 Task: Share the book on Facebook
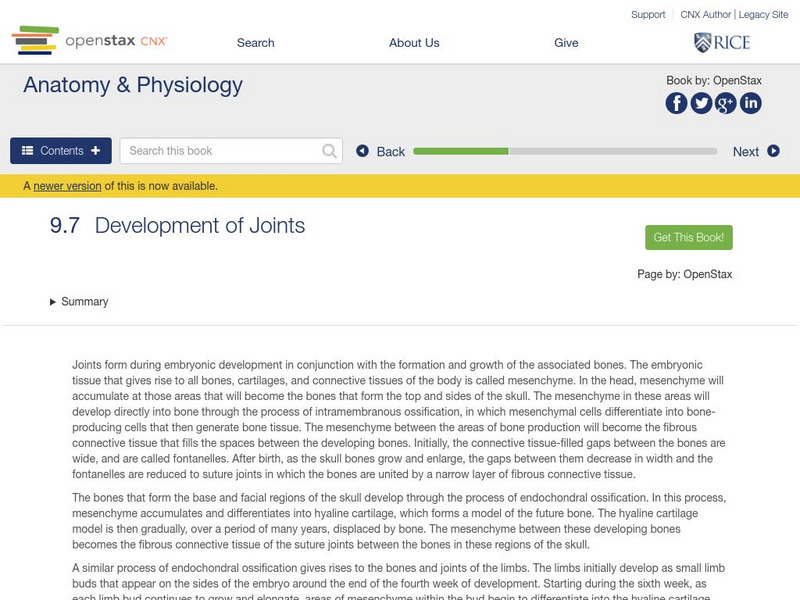676,104
